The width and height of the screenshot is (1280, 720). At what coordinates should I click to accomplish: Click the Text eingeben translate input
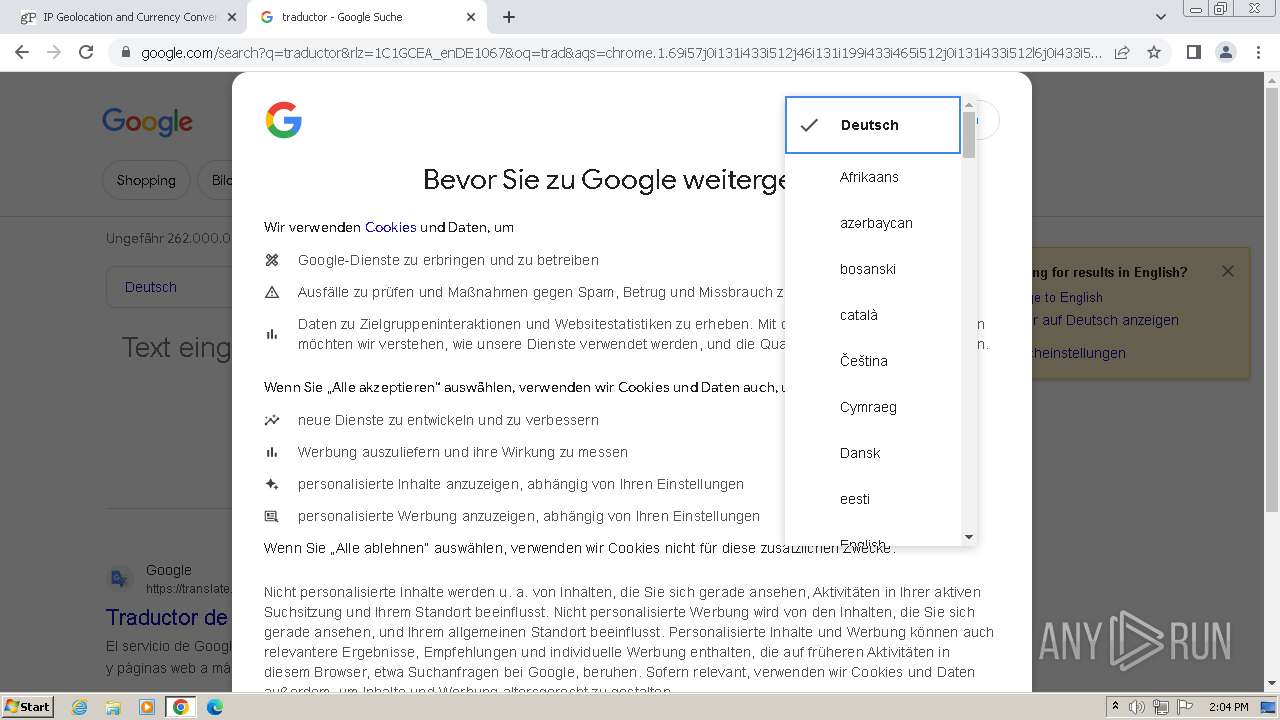tap(176, 347)
